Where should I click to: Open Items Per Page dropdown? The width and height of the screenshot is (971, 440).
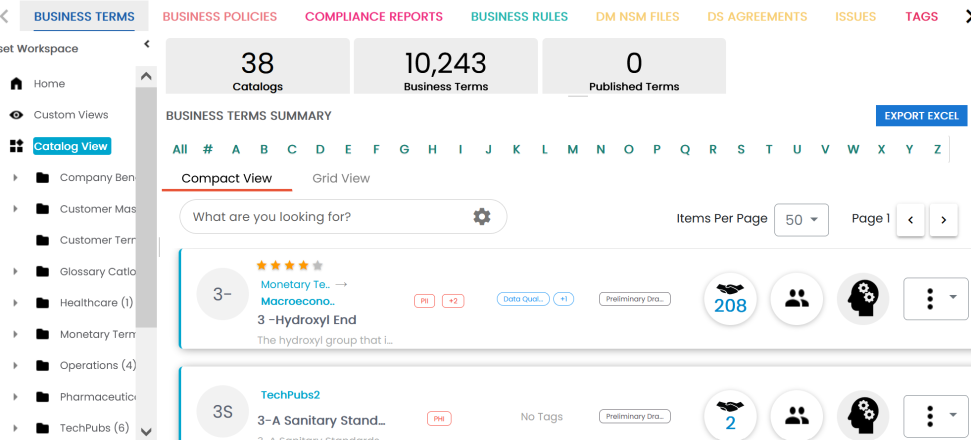801,220
